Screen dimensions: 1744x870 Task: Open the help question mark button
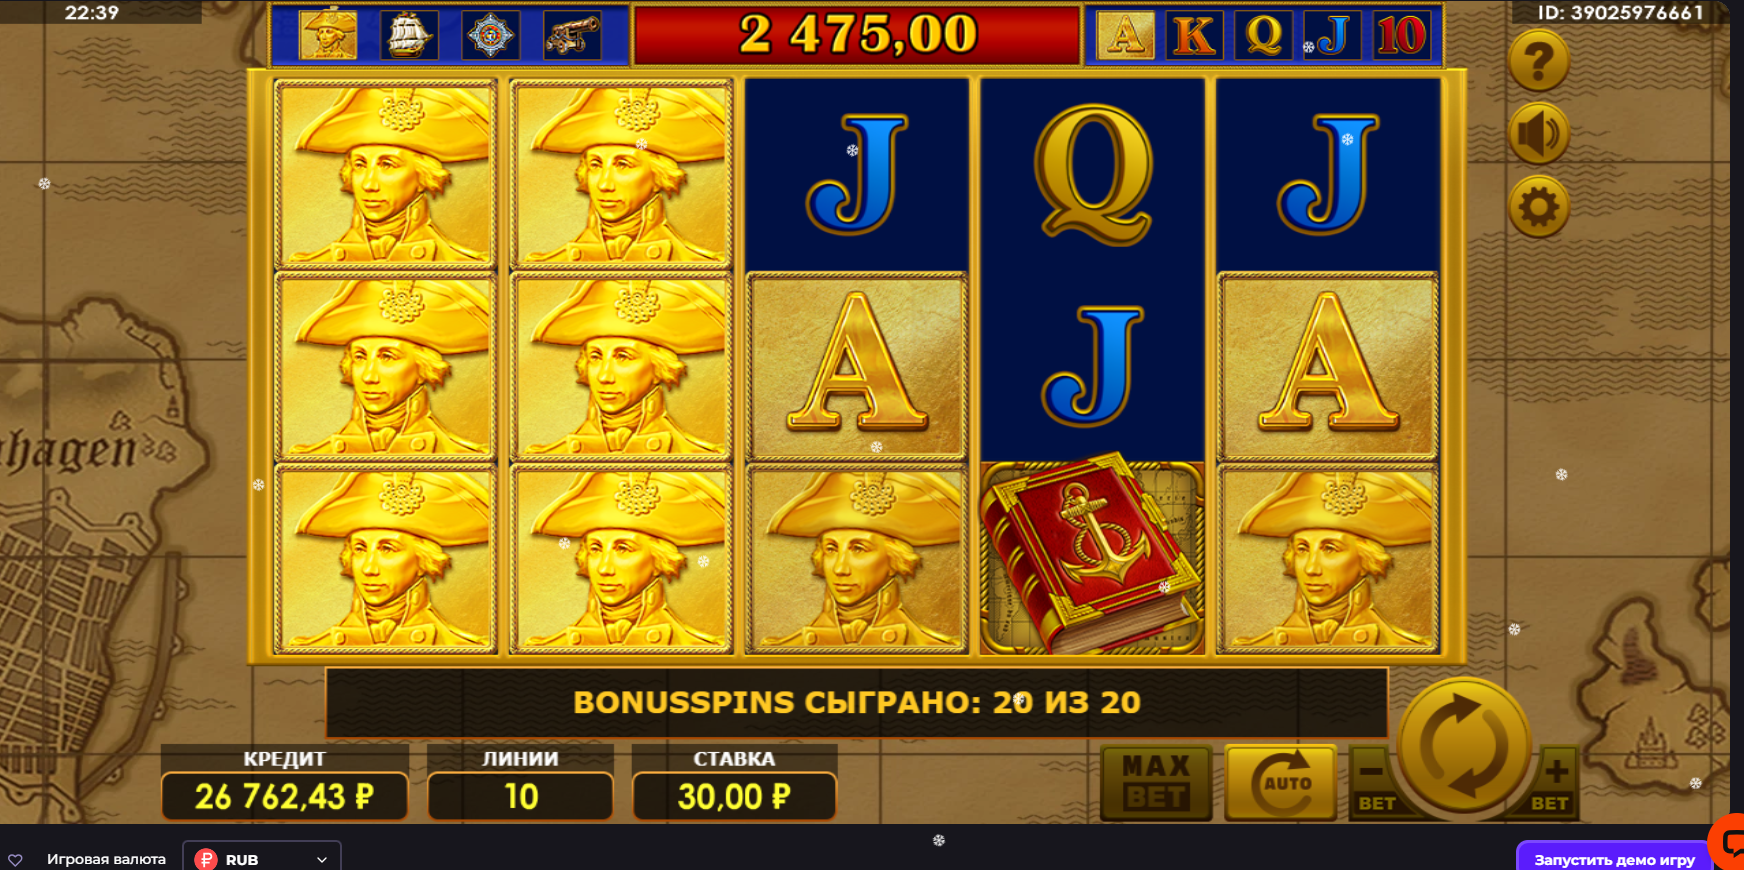point(1539,62)
